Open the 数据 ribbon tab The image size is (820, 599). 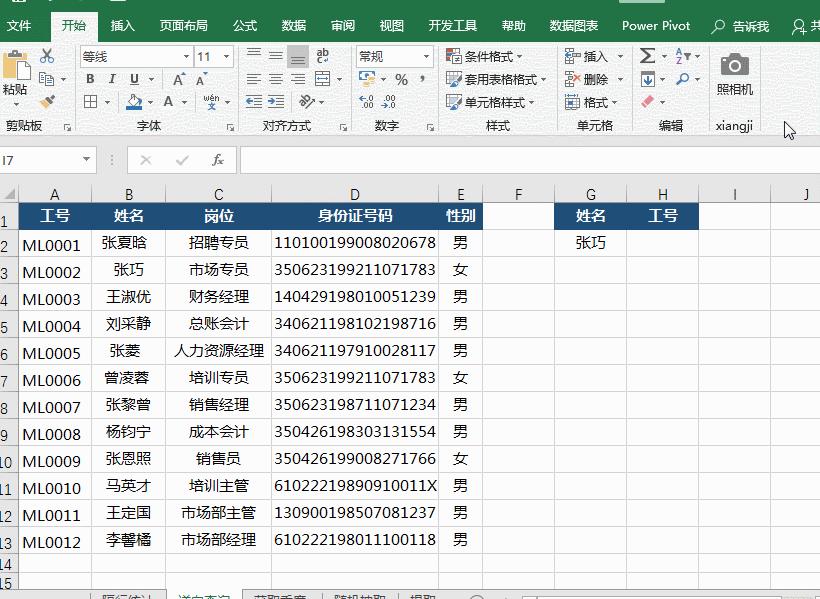click(293, 25)
